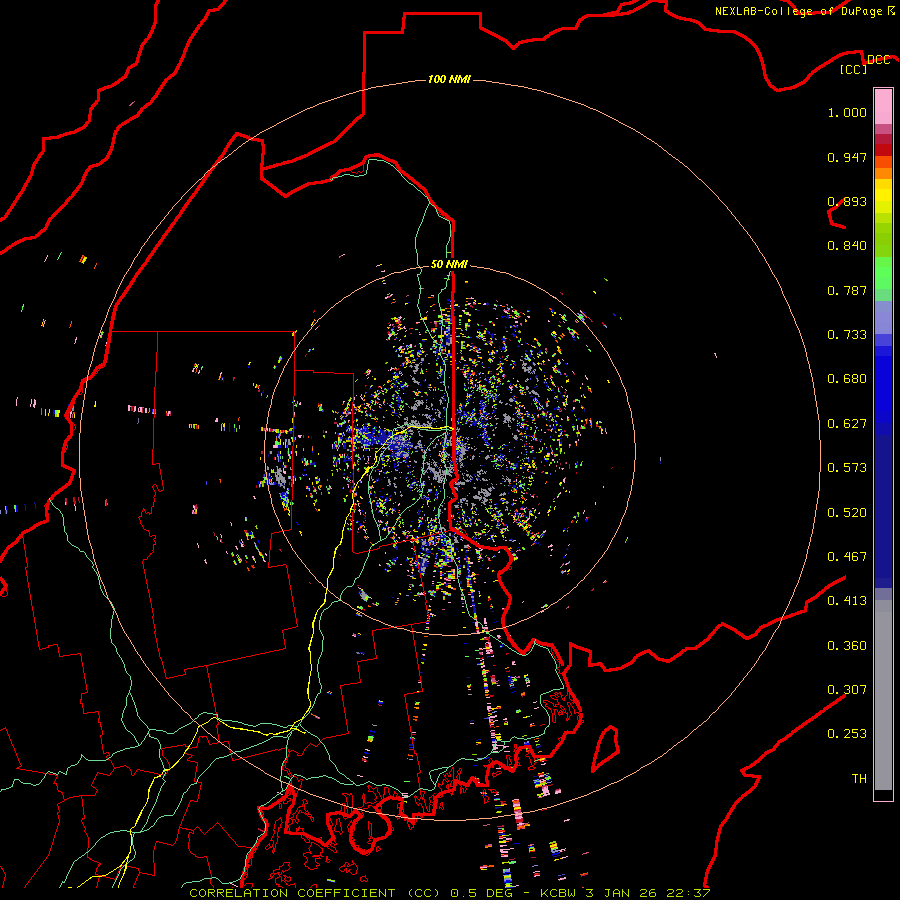Click the NEXLAB-College of DuPage label
The width and height of the screenshot is (900, 900).
[800, 11]
